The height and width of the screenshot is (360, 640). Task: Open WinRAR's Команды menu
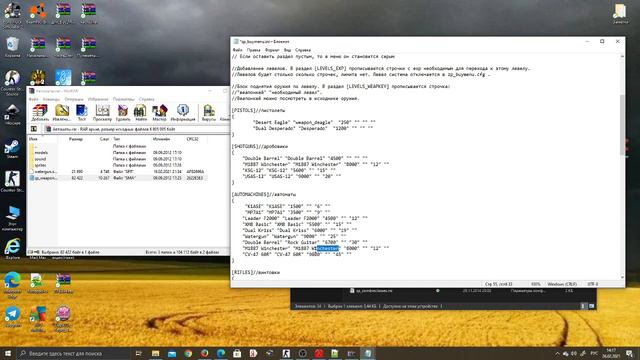click(x=51, y=99)
